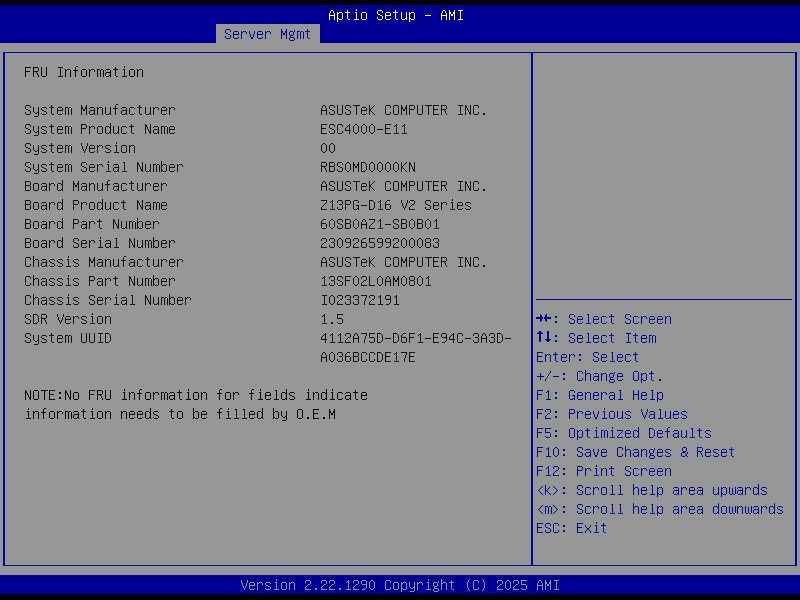The width and height of the screenshot is (800, 600).
Task: Select UUID first line 4112A75D-D6F1-E94C-3A3D-
Action: [416, 338]
